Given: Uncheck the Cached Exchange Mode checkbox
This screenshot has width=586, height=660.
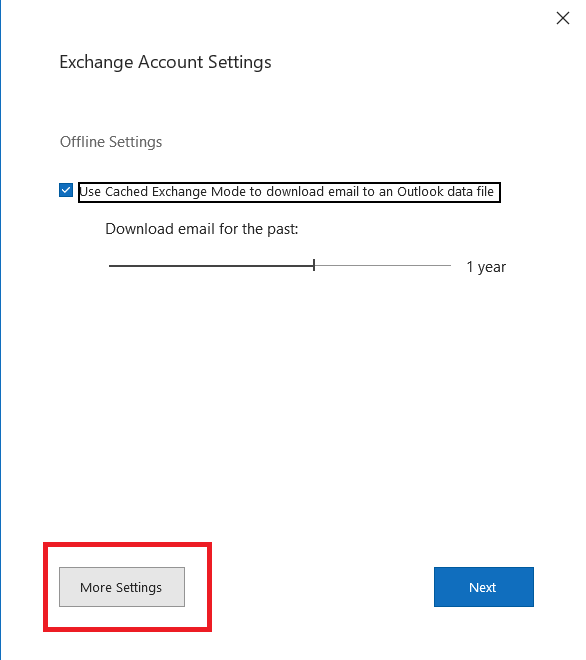Looking at the screenshot, I should point(66,190).
